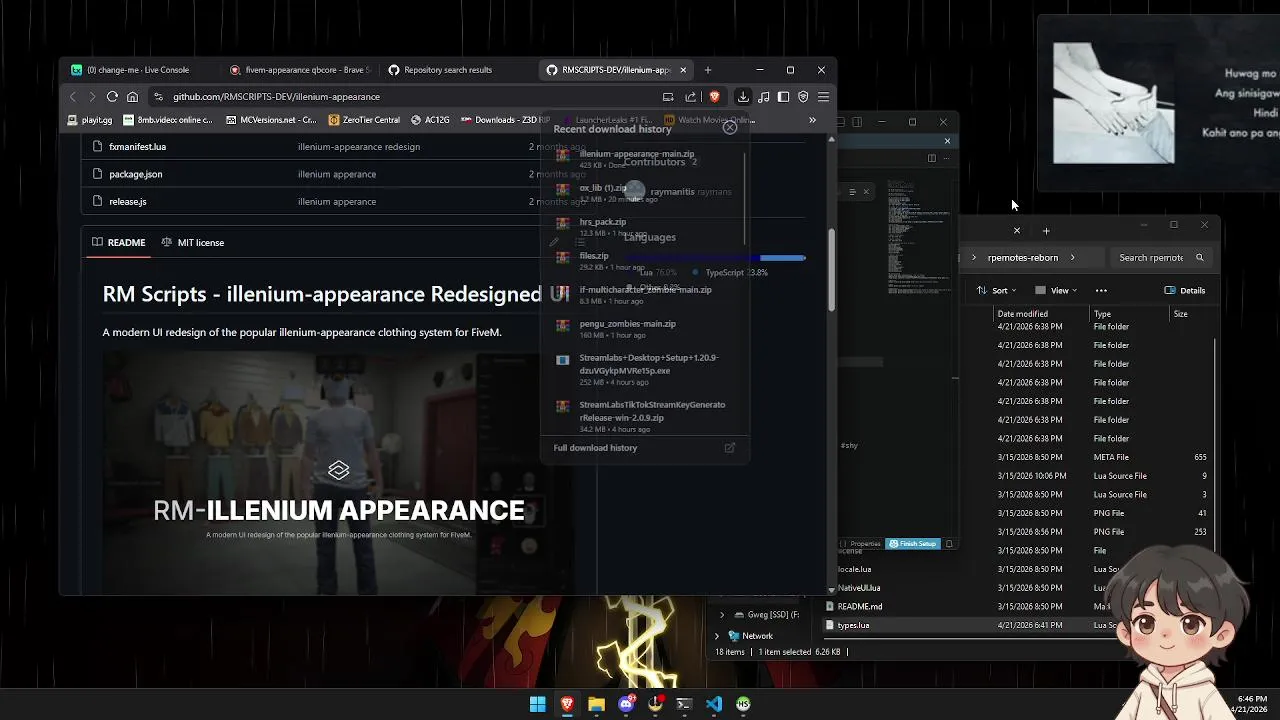This screenshot has height=720, width=1280.
Task: Select the NativeUI.lua file in Explorer
Action: click(858, 588)
